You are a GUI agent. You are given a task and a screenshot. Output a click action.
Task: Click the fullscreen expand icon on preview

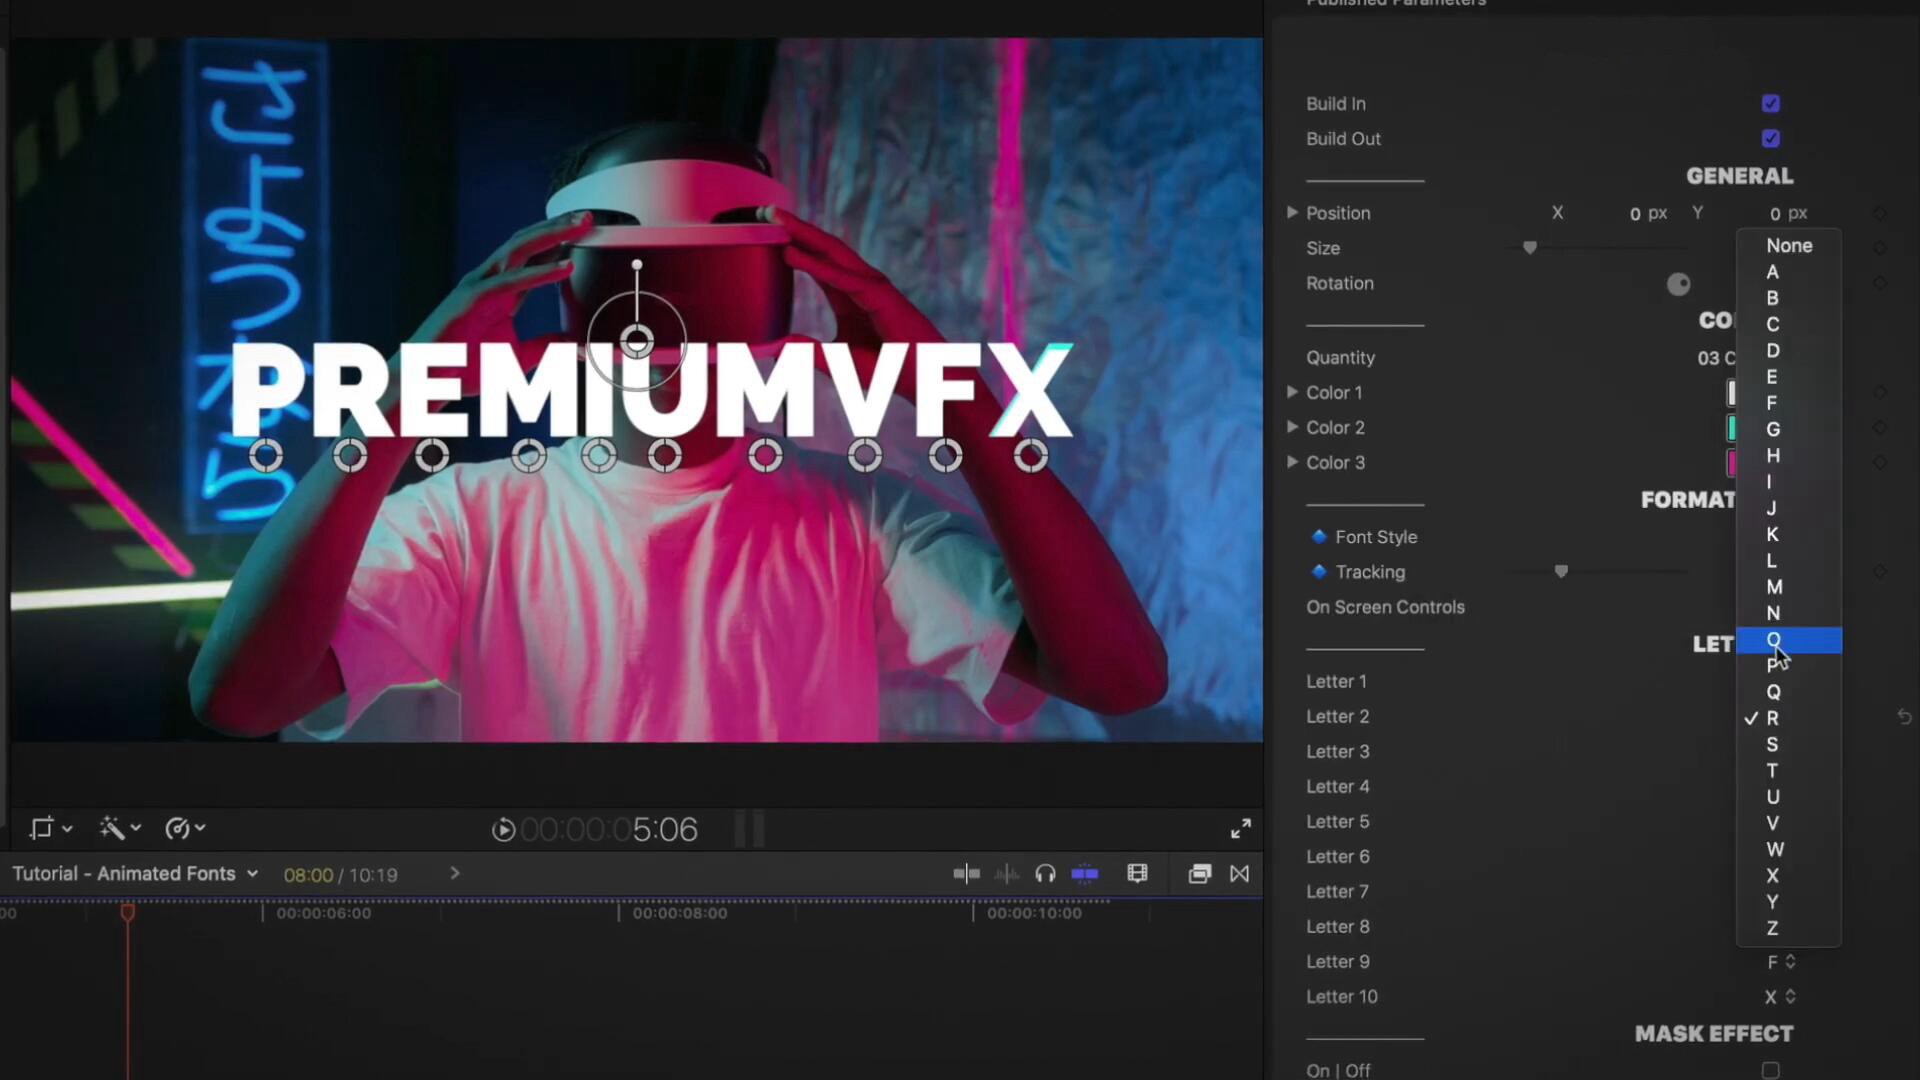tap(1241, 828)
